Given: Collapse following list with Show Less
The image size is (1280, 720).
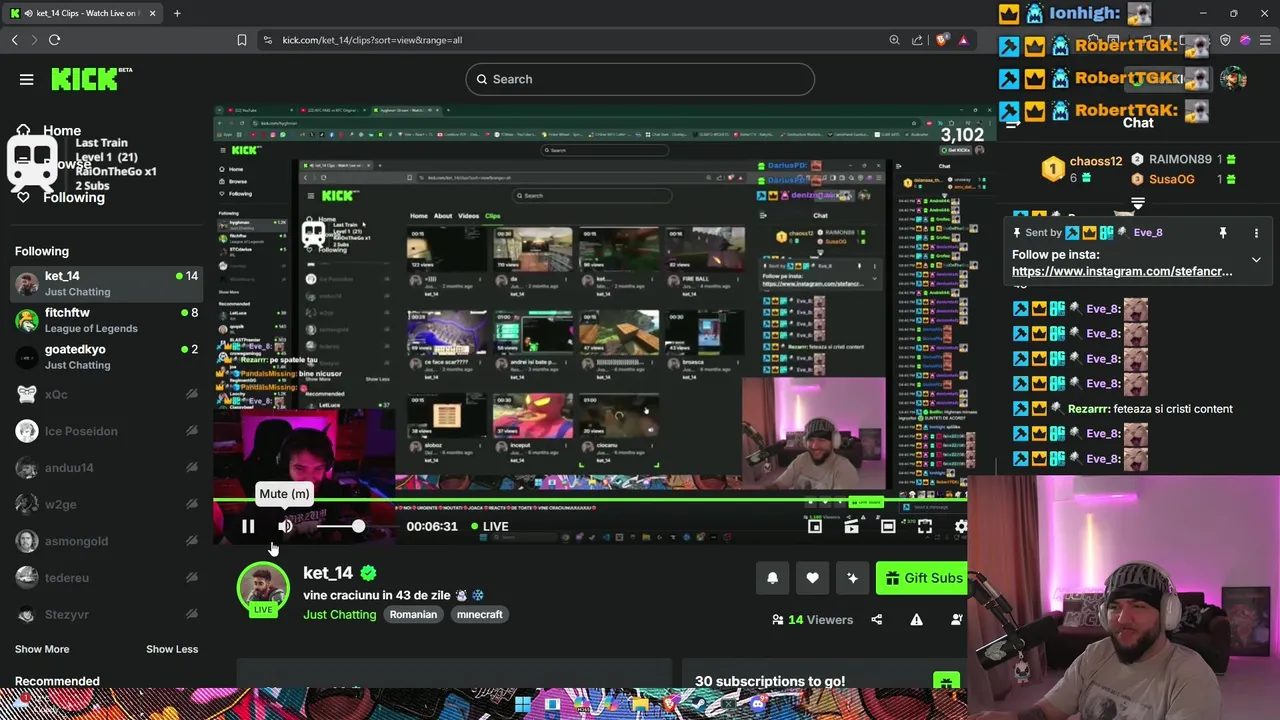Looking at the screenshot, I should click(x=172, y=649).
